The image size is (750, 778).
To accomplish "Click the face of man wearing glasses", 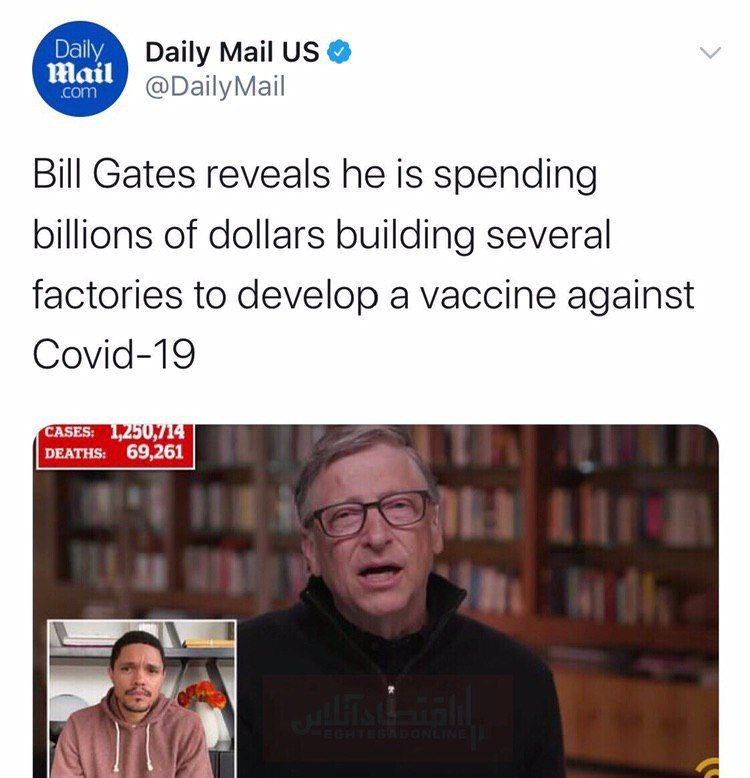I will [x=370, y=523].
